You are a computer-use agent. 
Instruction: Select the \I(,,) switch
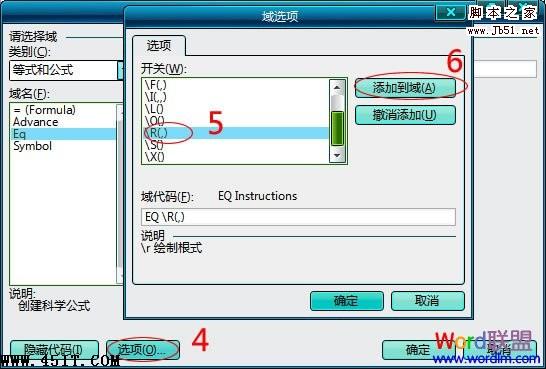tap(235, 96)
